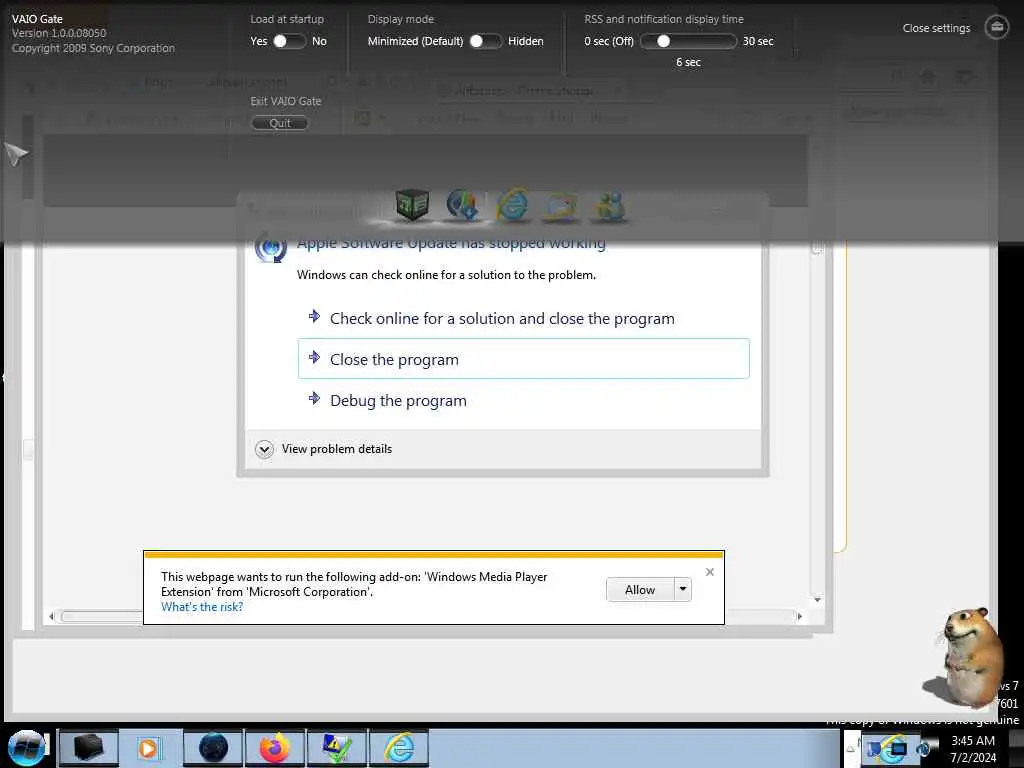Click the horizontal scrollbar left arrow
The height and width of the screenshot is (768, 1024).
52,616
